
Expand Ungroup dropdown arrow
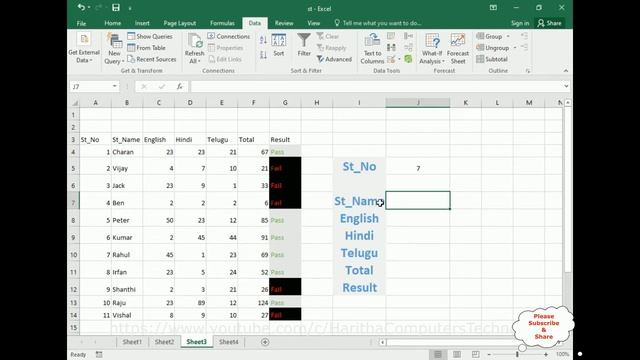515,48
